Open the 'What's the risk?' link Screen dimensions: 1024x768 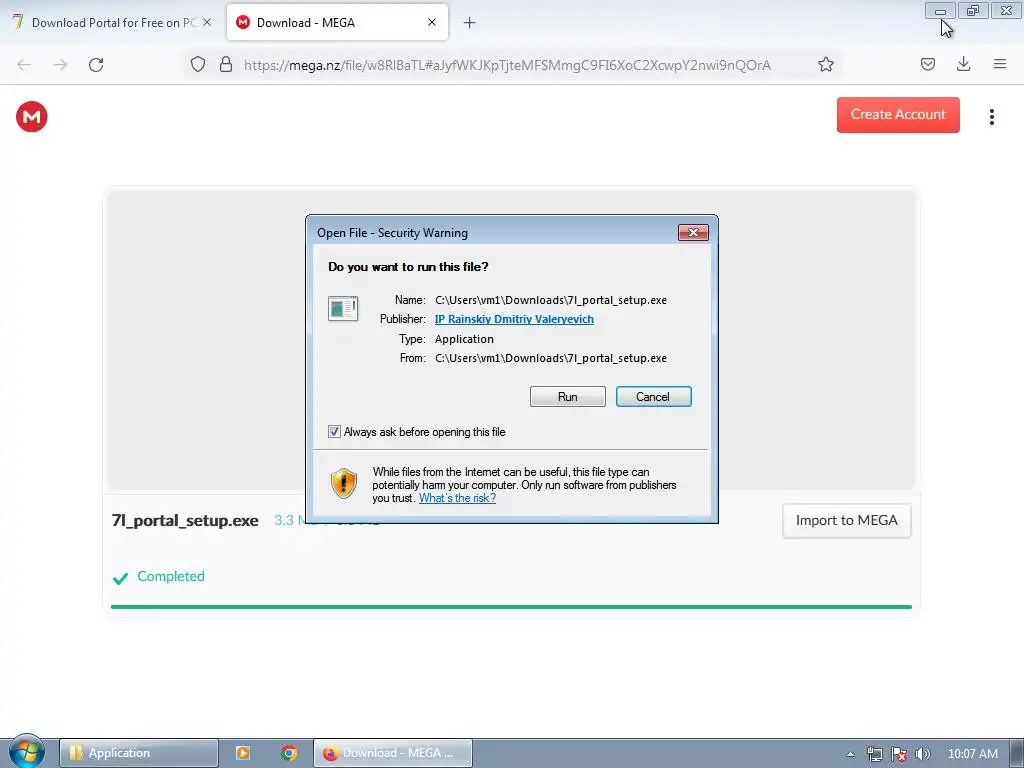pyautogui.click(x=457, y=498)
